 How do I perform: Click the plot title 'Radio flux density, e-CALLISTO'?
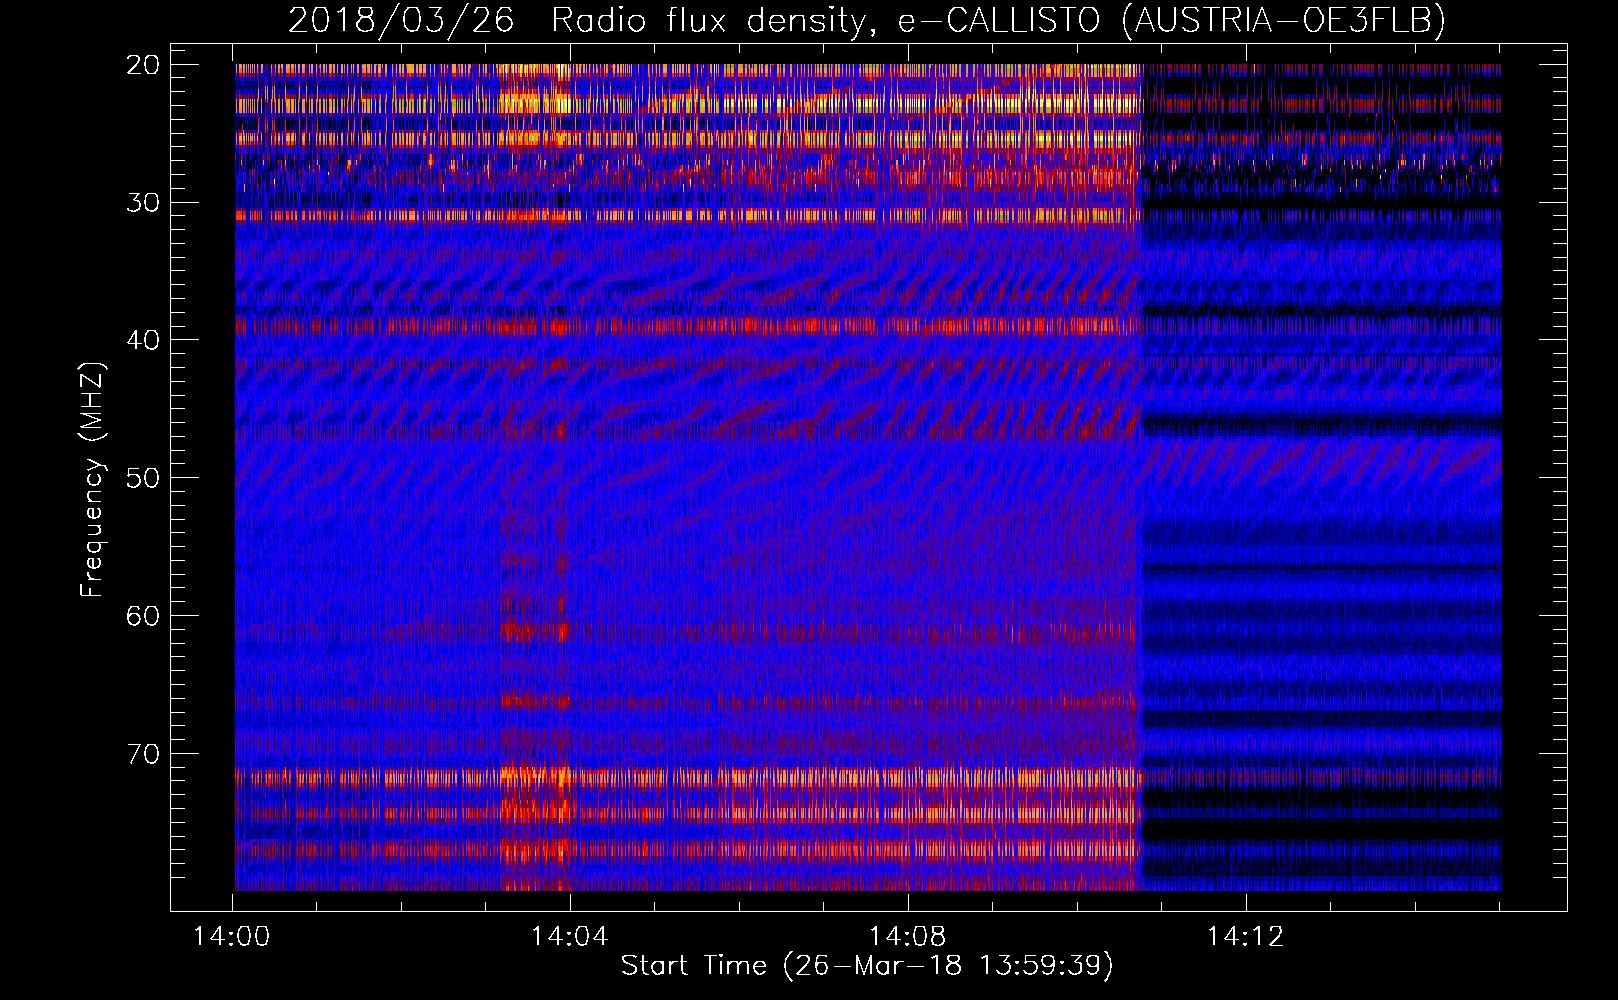826,20
